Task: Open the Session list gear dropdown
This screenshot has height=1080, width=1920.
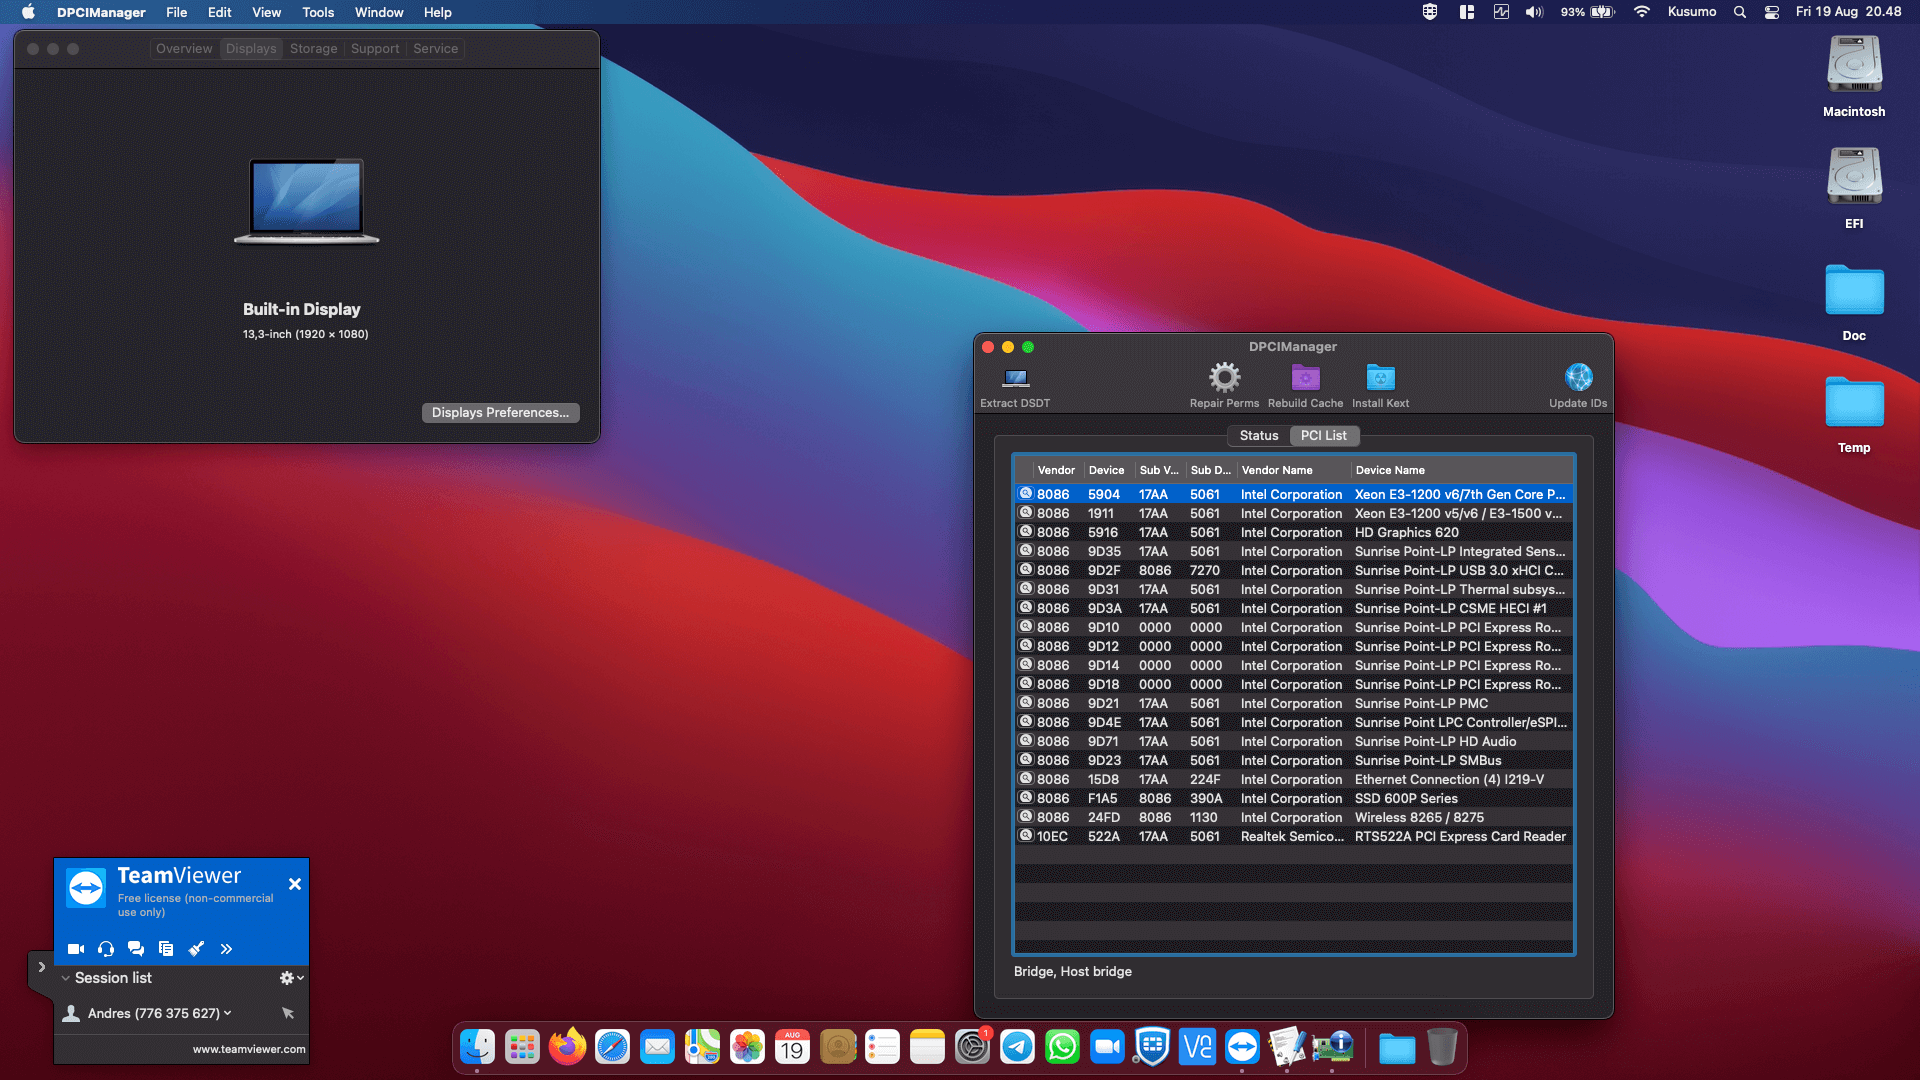Action: point(291,978)
